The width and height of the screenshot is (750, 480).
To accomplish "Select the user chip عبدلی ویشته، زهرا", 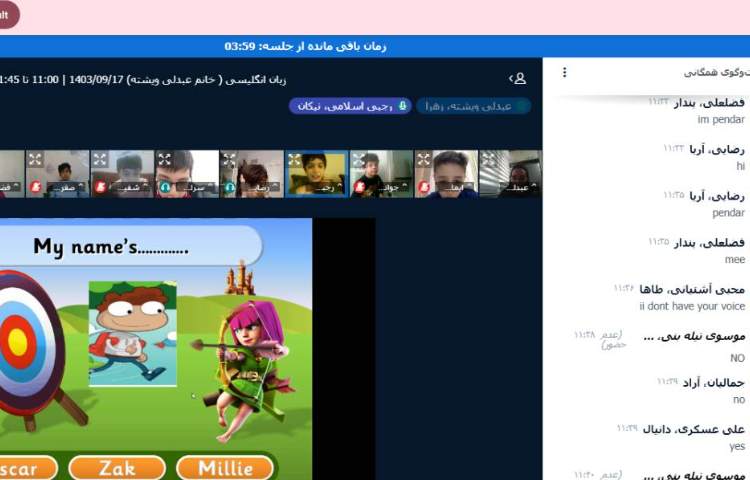I will (473, 106).
